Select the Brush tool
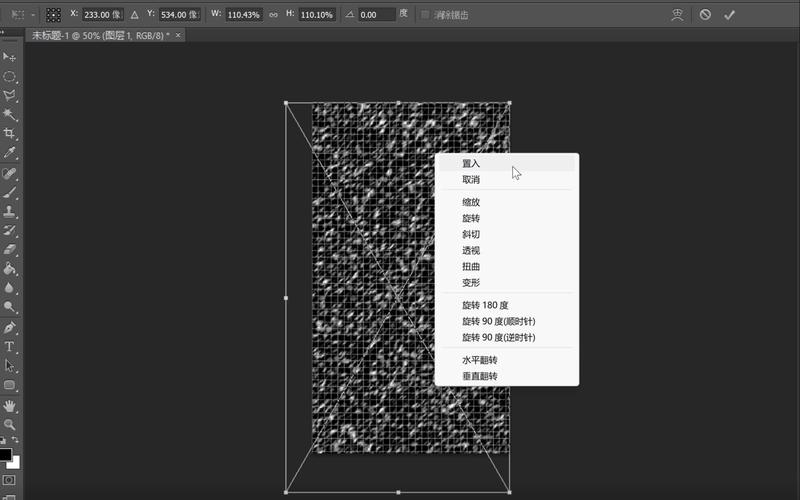This screenshot has width=800, height=500. tap(9, 192)
